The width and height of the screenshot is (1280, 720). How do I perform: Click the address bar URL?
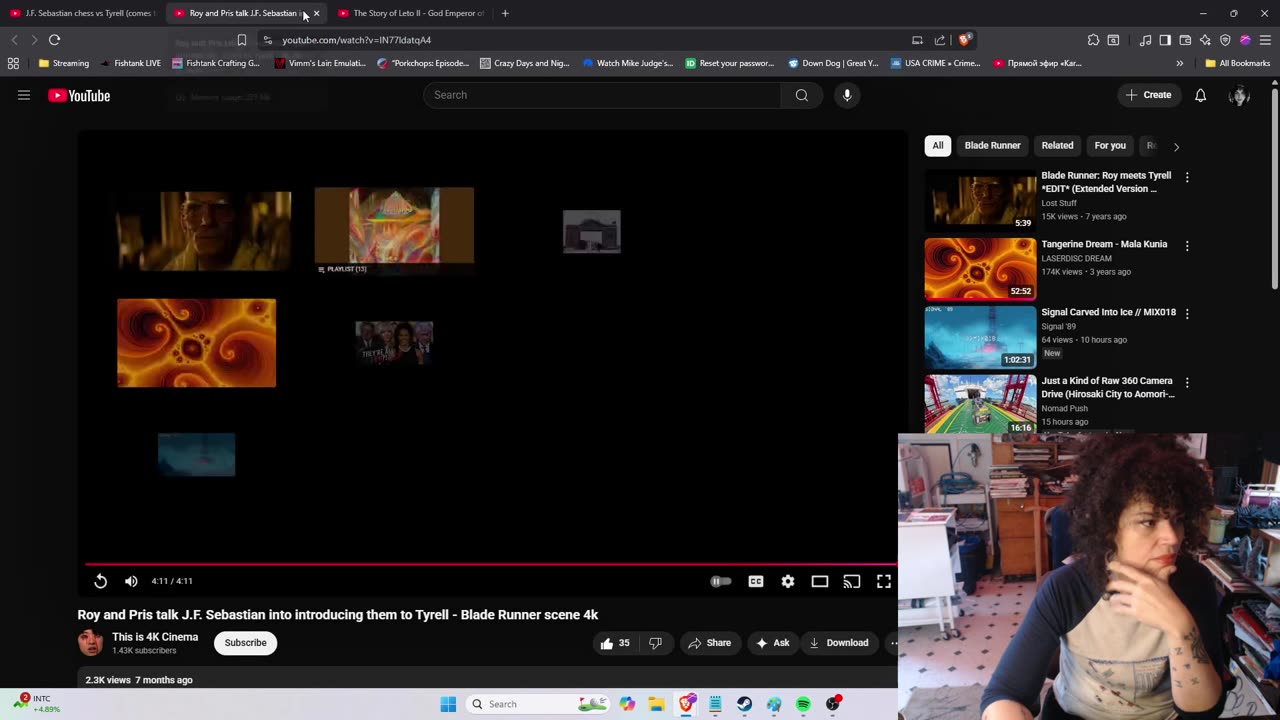357,40
